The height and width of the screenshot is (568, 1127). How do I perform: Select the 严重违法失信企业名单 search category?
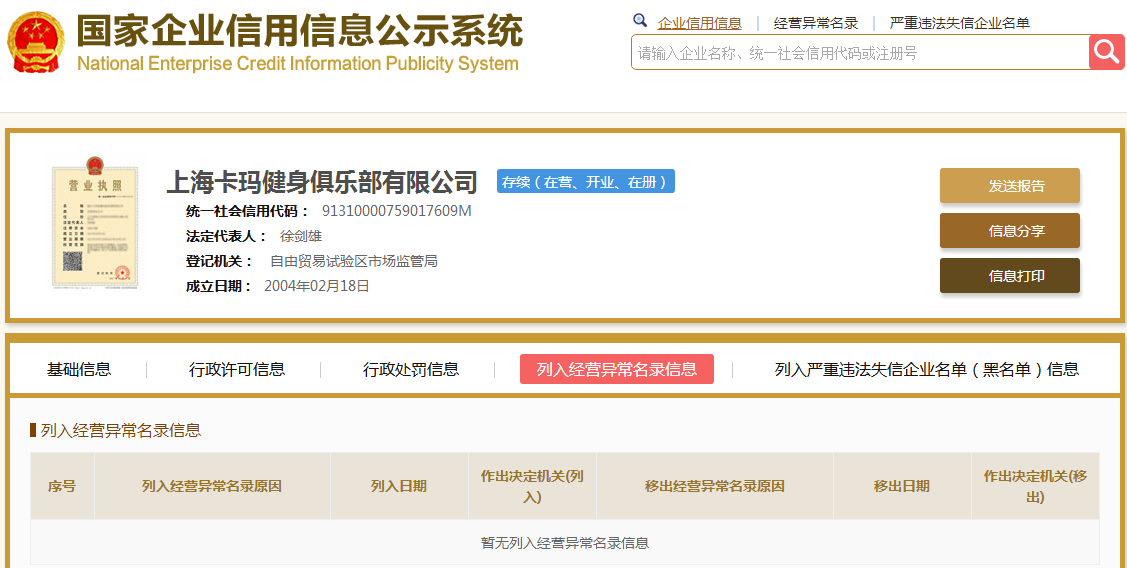pyautogui.click(x=960, y=23)
